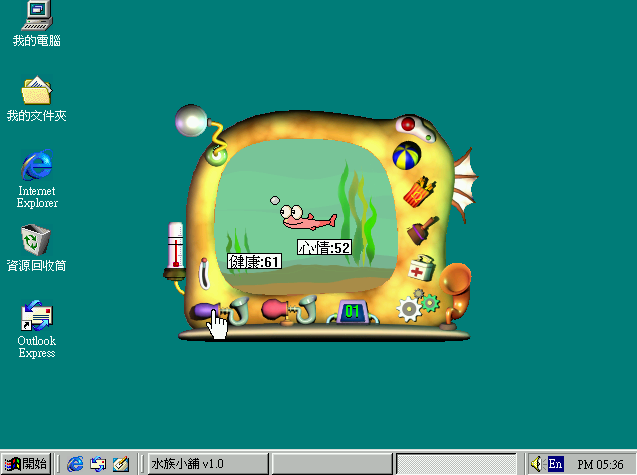Select the cleaning brush icon
The height and width of the screenshot is (475, 637).
click(x=423, y=230)
